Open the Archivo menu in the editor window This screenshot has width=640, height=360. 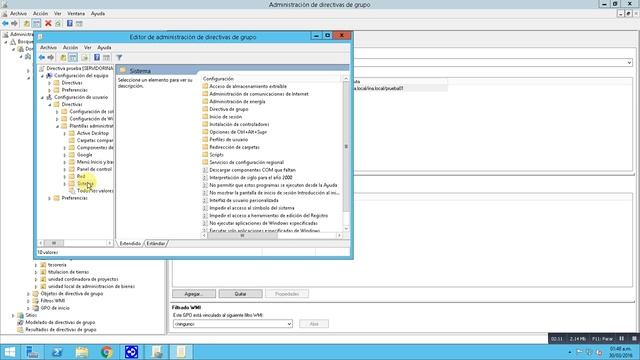48,47
